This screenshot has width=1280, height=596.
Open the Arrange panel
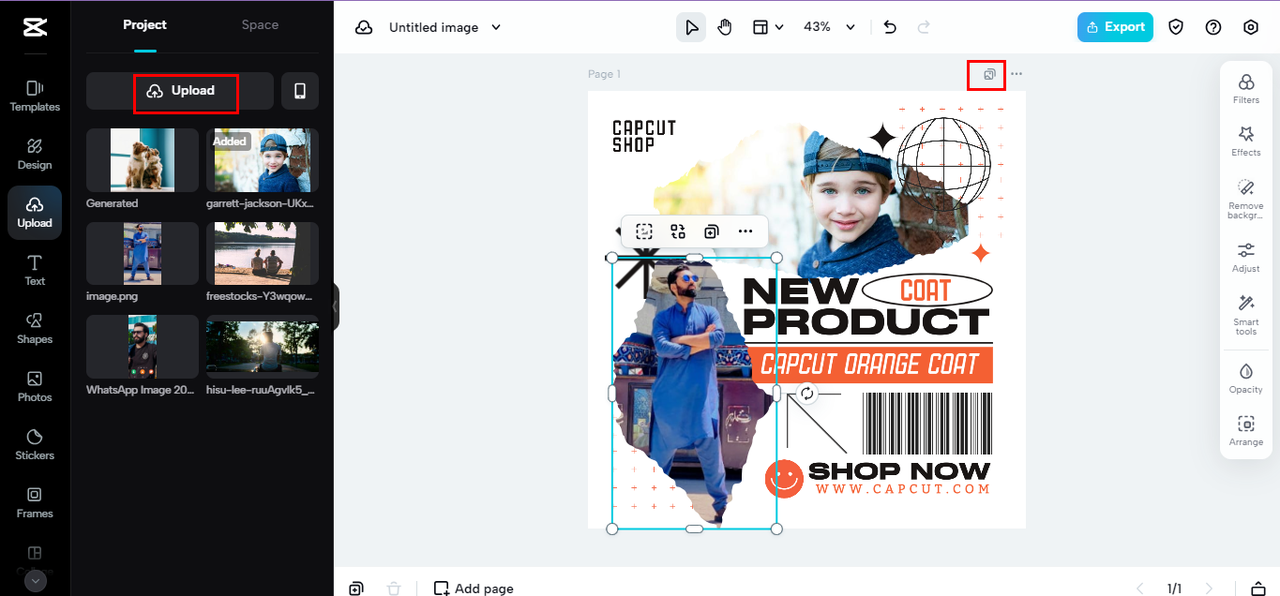[1246, 431]
